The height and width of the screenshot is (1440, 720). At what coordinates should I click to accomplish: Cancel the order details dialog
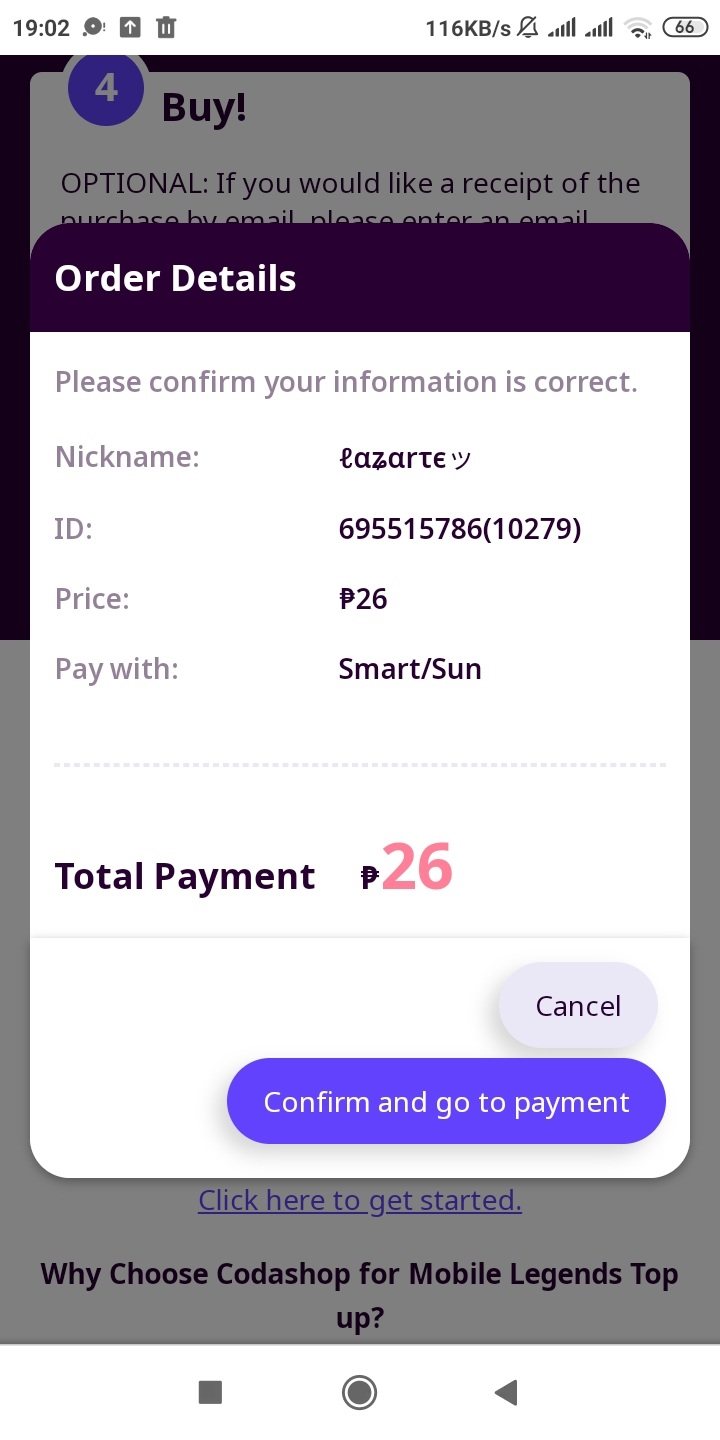coord(578,1006)
